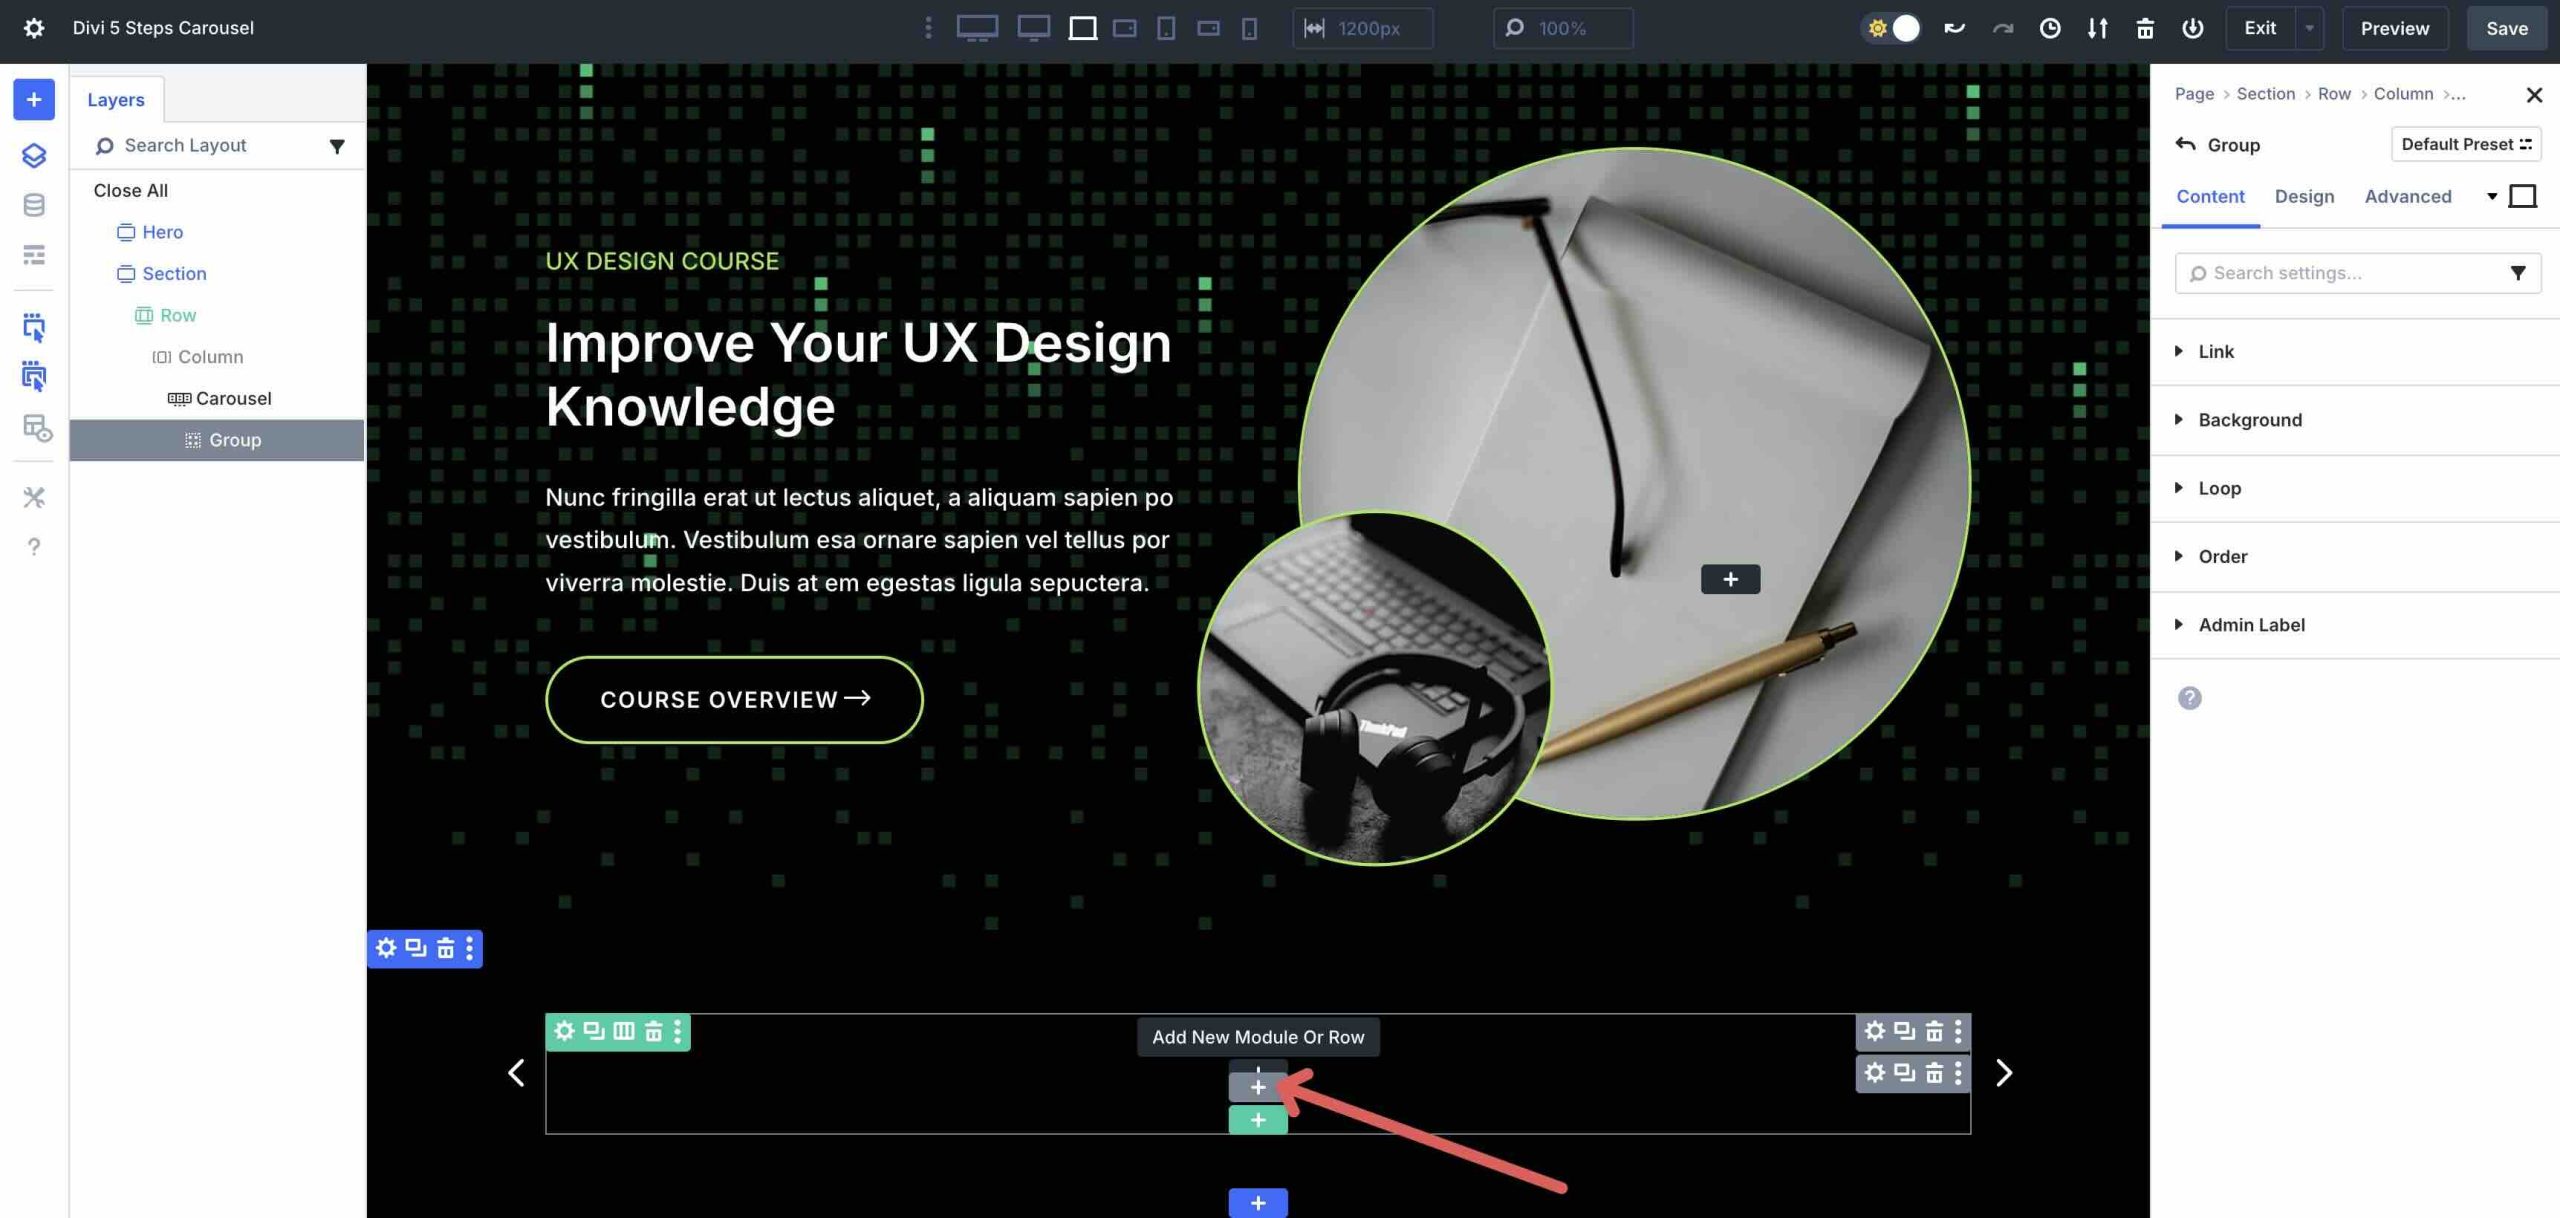Click the wrench tools icon in left sidebar
2560x1218 pixels.
[34, 497]
